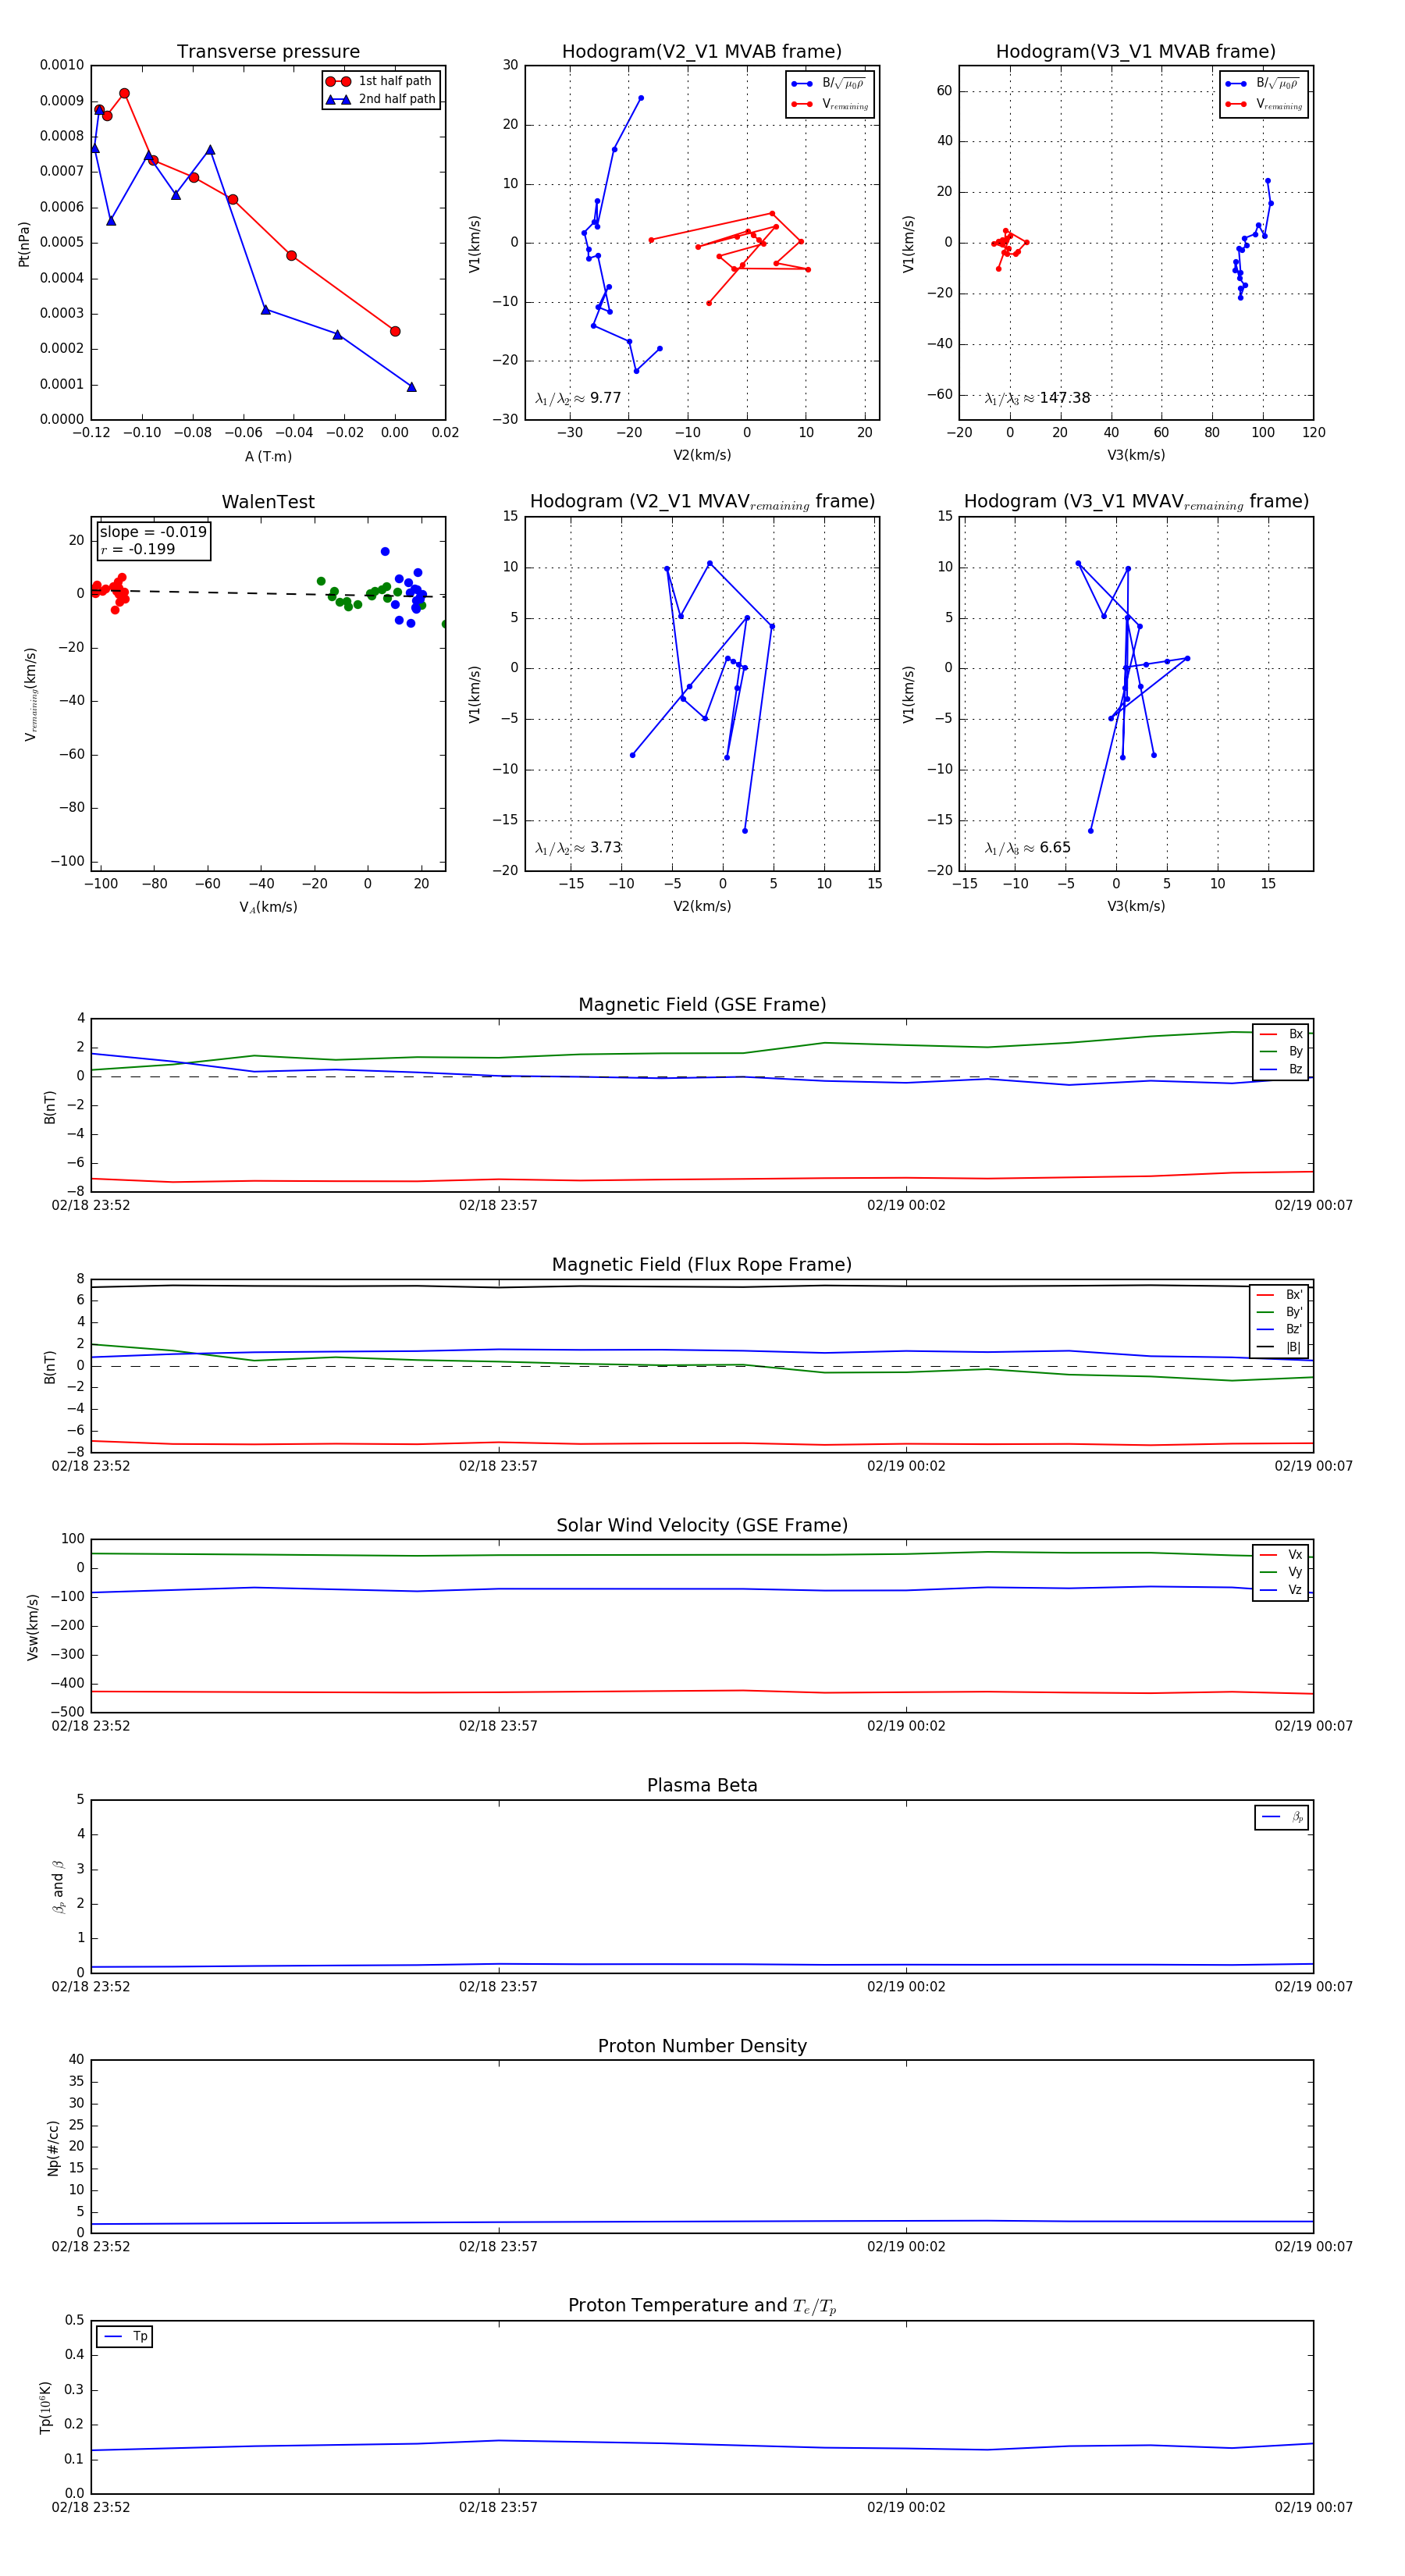The image size is (1405, 2576).
Task: Select the By' legend entry
Action: click(x=1280, y=1312)
